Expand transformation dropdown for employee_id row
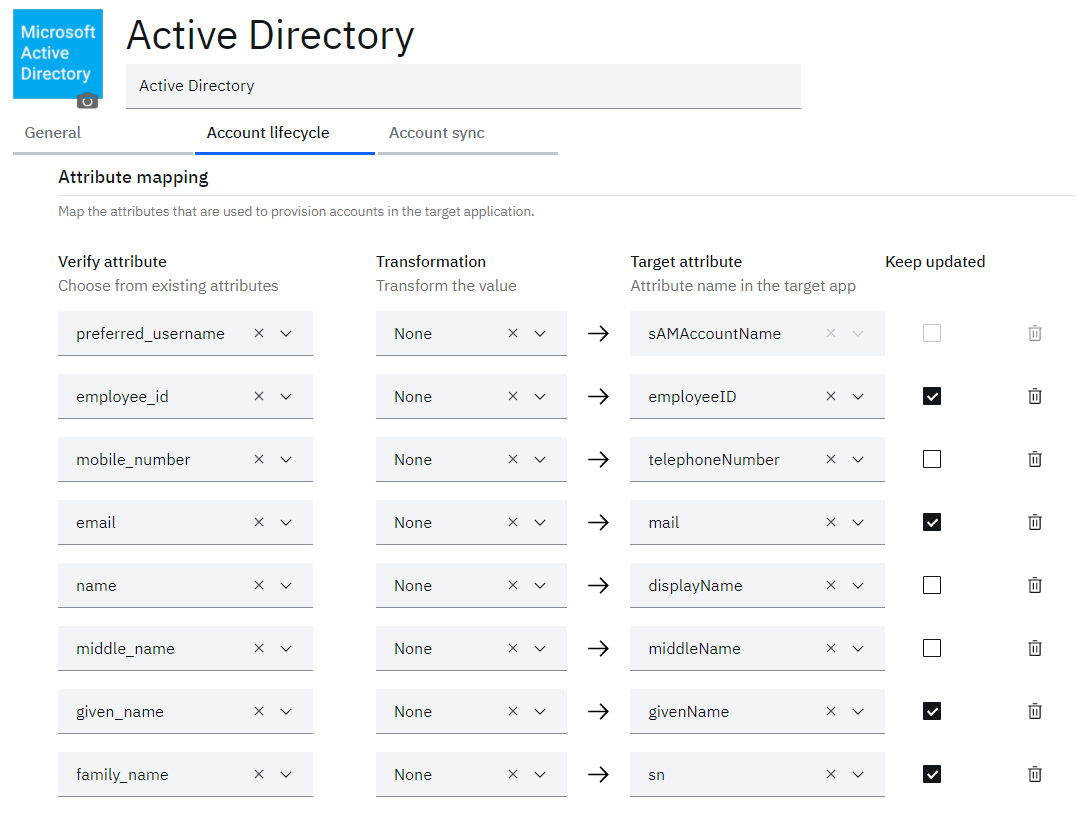Image resolution: width=1077 pixels, height=813 pixels. (540, 396)
